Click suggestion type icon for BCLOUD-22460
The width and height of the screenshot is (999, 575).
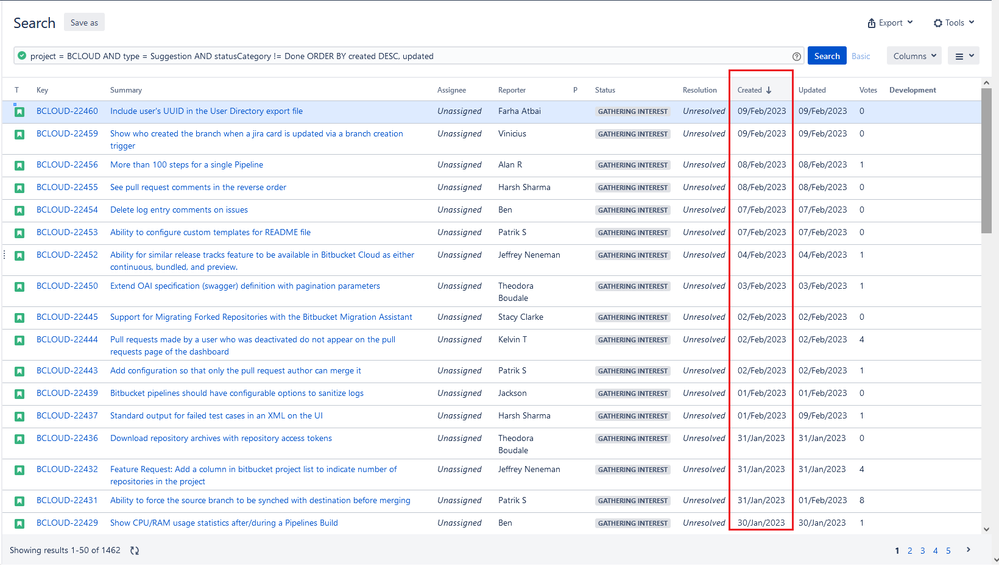(x=19, y=111)
